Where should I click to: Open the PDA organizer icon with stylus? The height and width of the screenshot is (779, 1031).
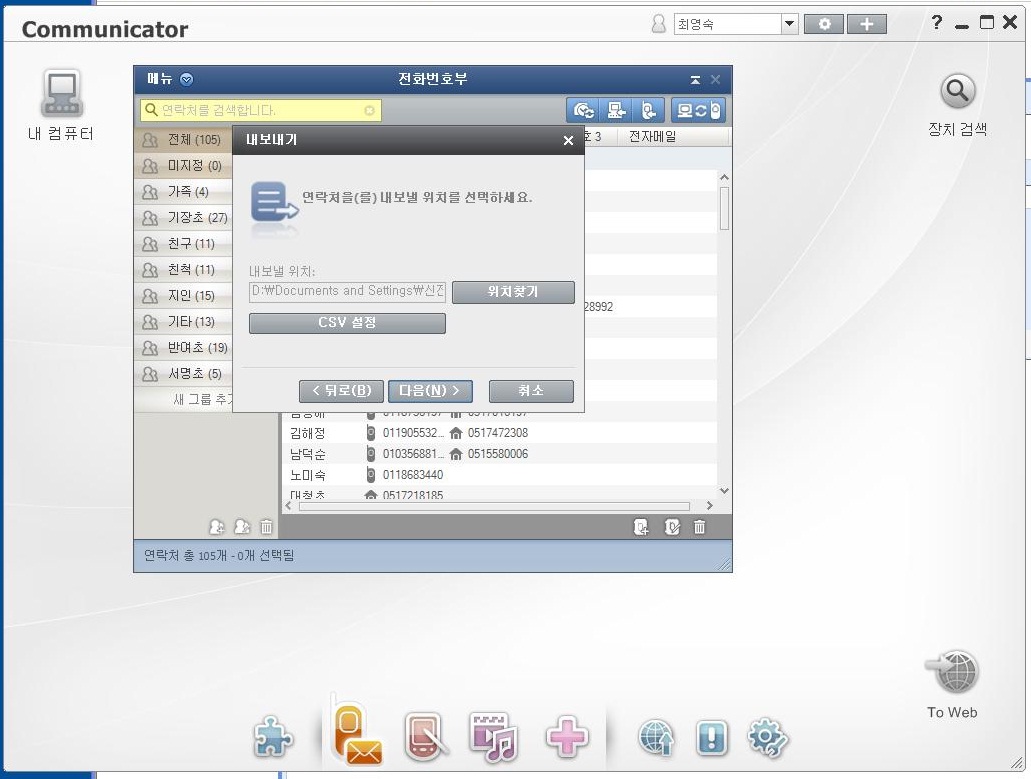point(426,736)
